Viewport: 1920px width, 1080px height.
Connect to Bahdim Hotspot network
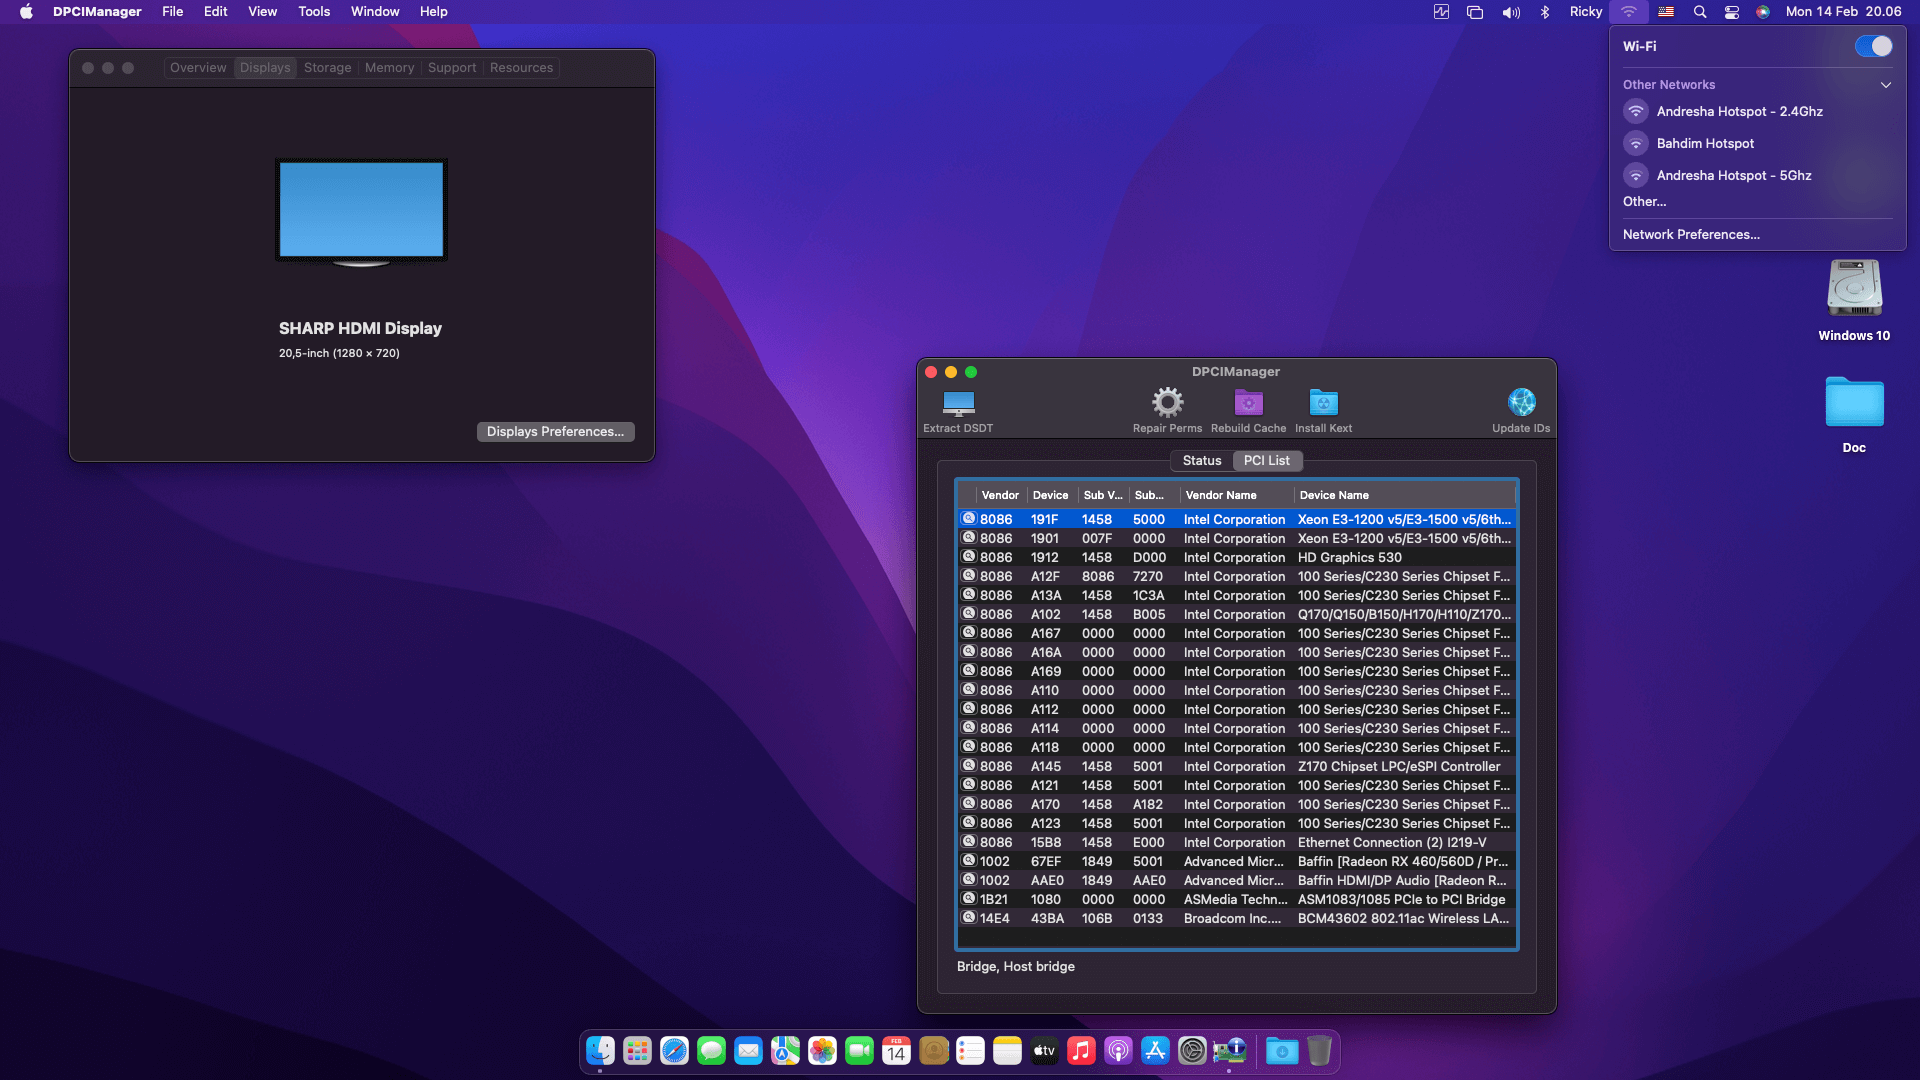point(1757,143)
